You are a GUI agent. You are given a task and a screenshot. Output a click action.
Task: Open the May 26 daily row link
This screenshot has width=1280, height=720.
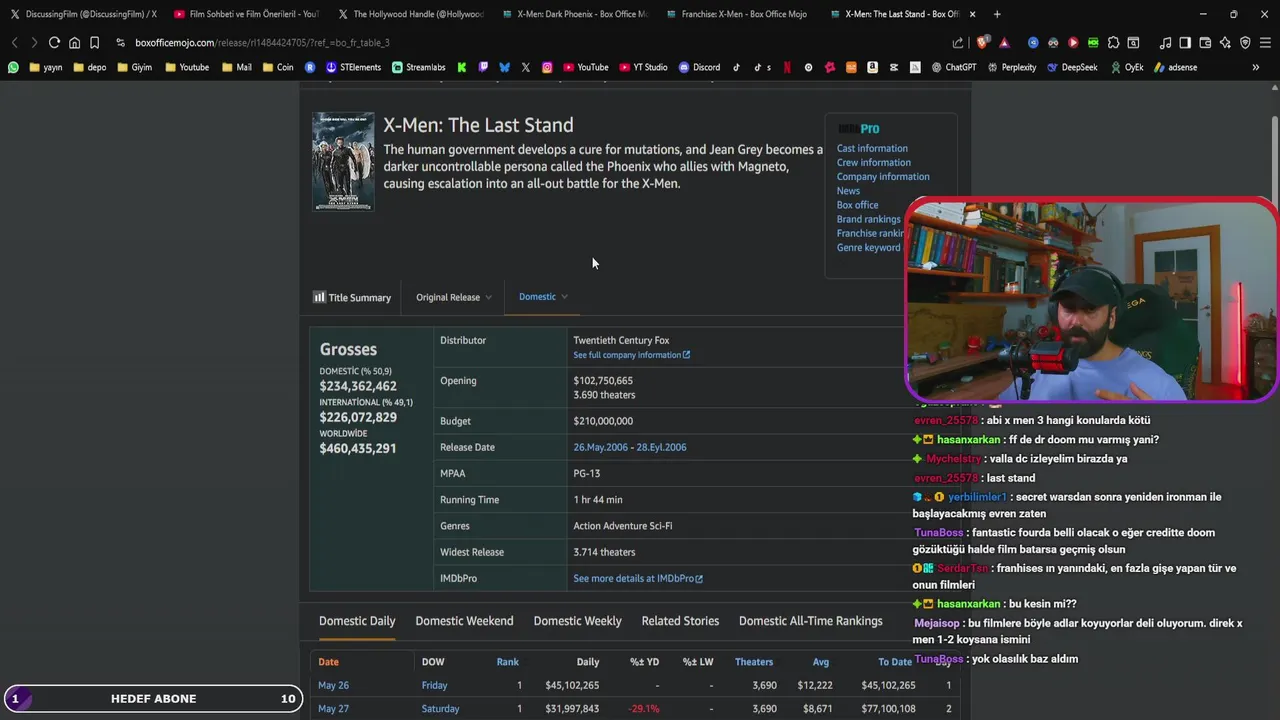tap(333, 685)
